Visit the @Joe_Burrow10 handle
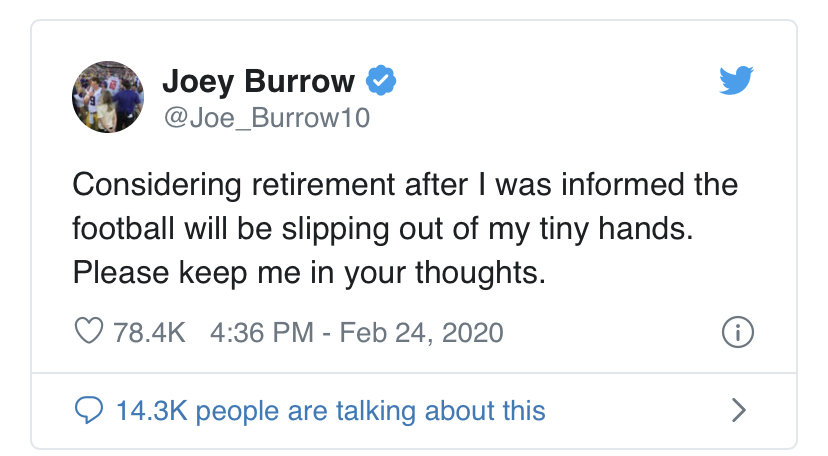Viewport: 828px width, 456px height. (267, 118)
